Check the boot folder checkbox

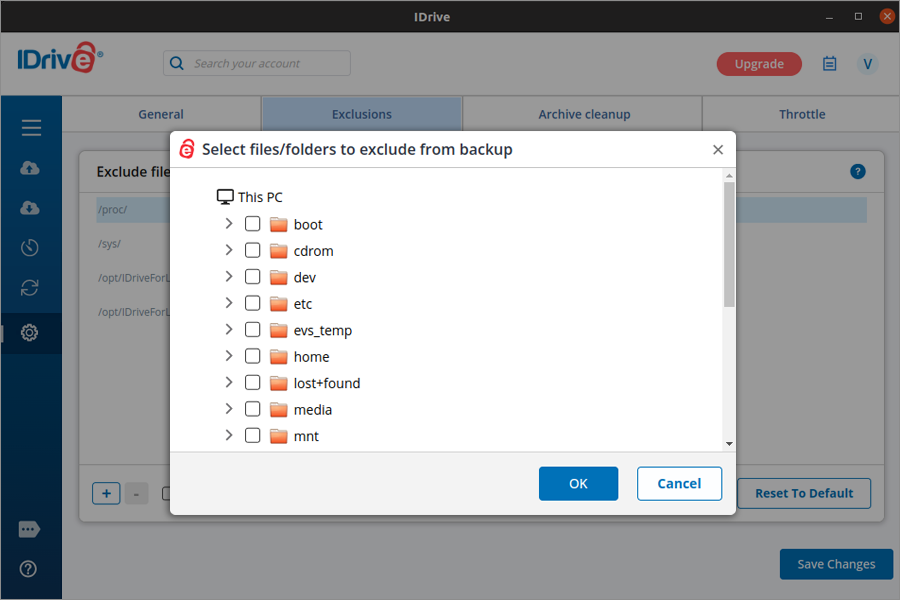tap(252, 224)
